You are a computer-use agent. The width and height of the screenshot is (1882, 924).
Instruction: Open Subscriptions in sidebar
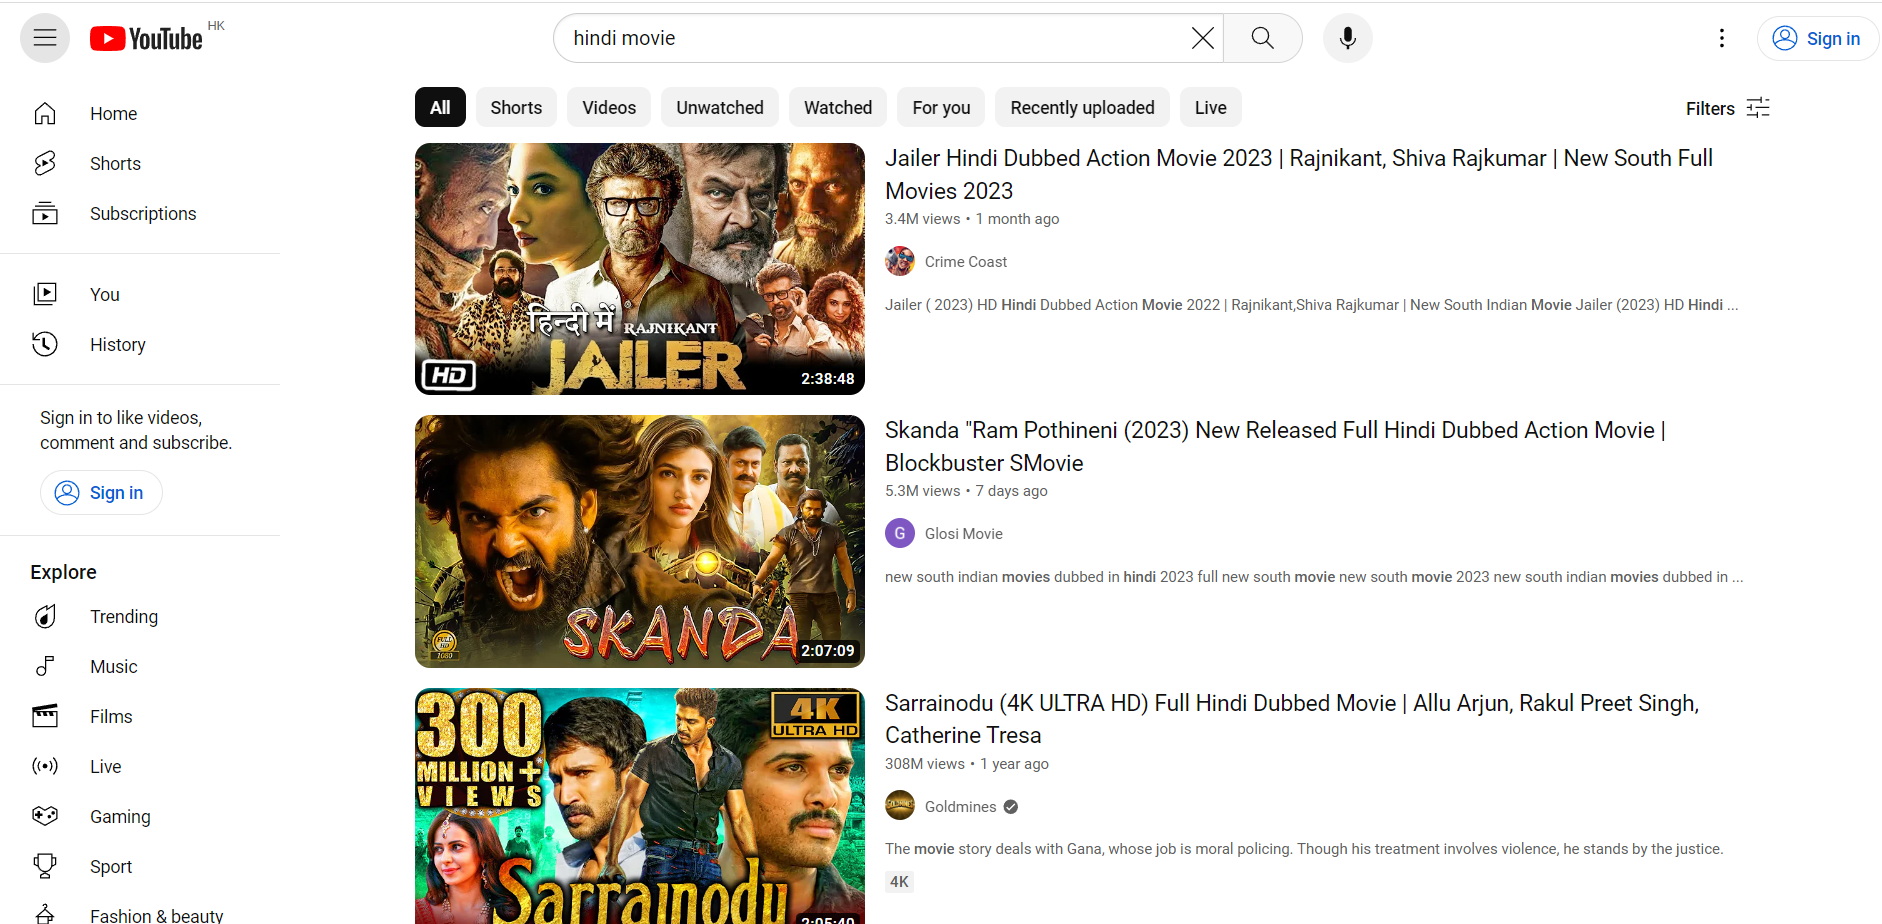point(140,214)
